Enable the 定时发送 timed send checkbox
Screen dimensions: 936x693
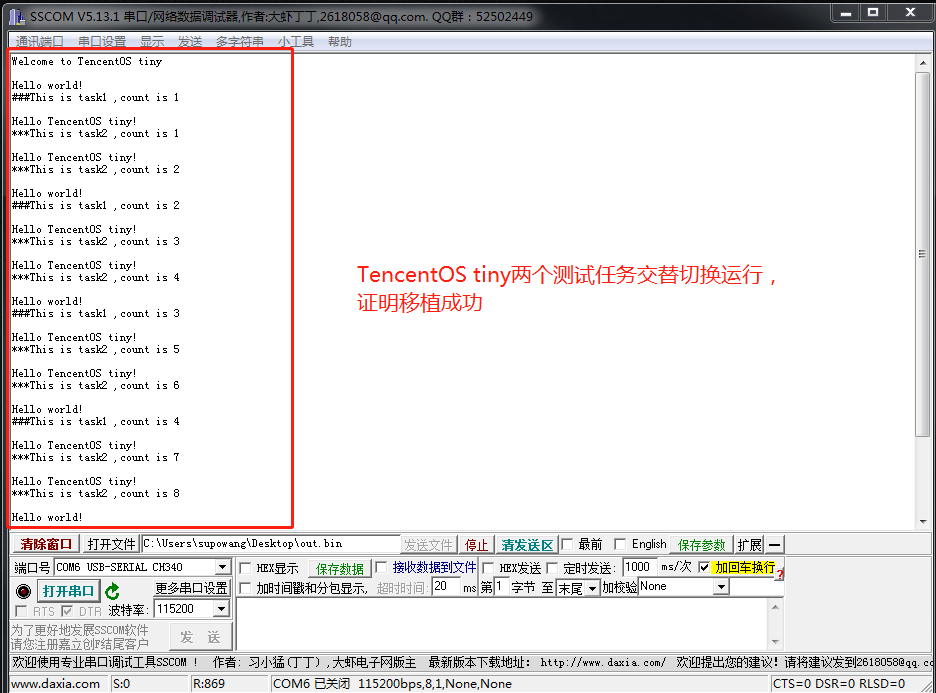pos(552,568)
